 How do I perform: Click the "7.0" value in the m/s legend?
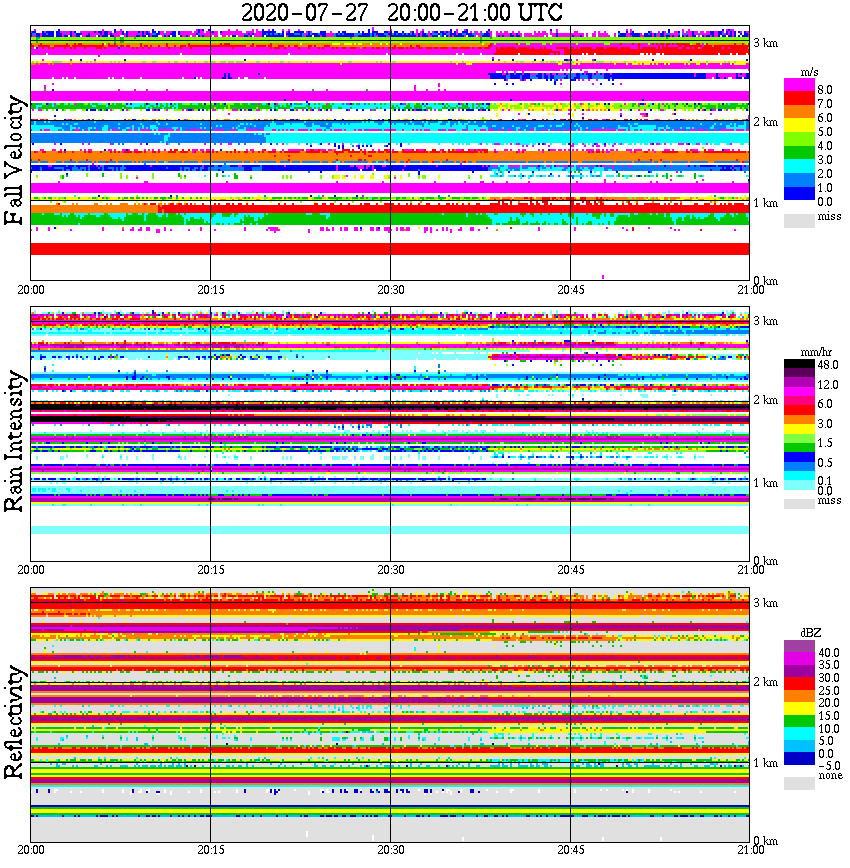pyautogui.click(x=825, y=104)
